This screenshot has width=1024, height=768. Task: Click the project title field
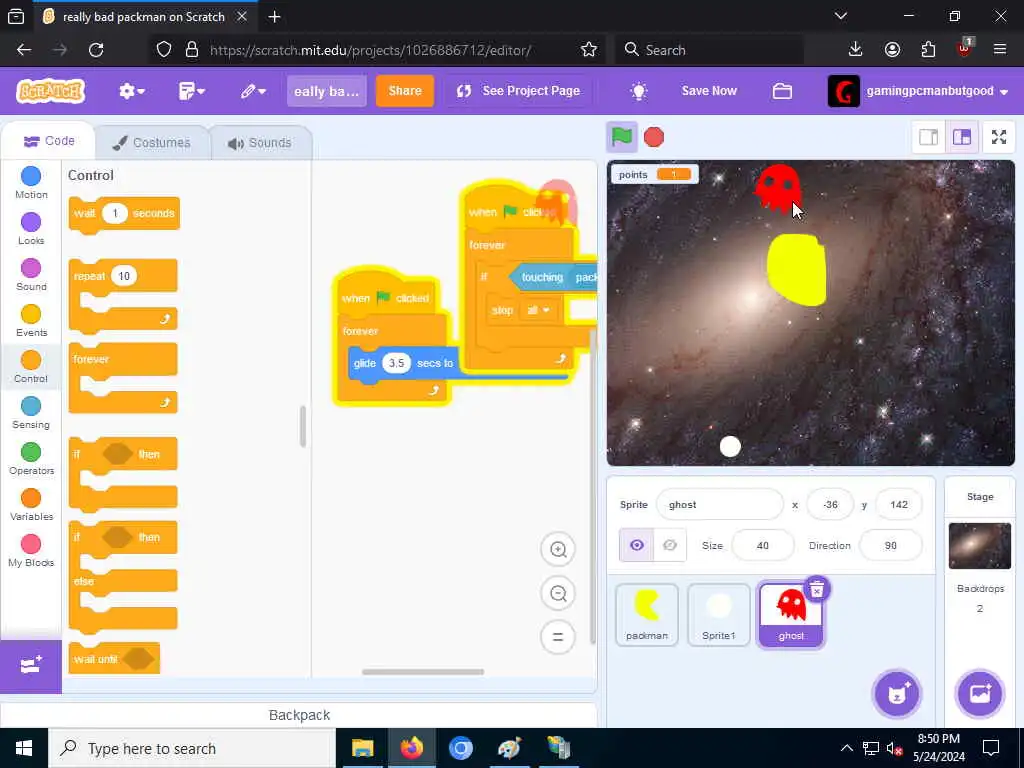point(327,91)
